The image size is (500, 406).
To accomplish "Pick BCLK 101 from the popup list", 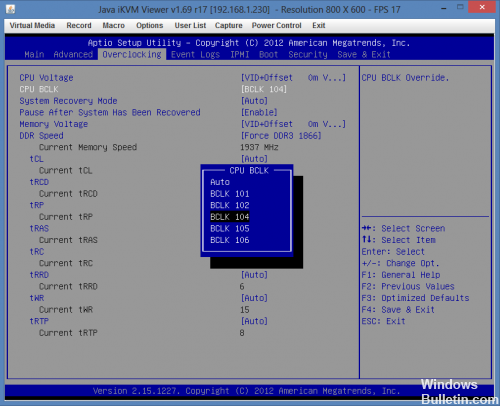I will pyautogui.click(x=230, y=194).
